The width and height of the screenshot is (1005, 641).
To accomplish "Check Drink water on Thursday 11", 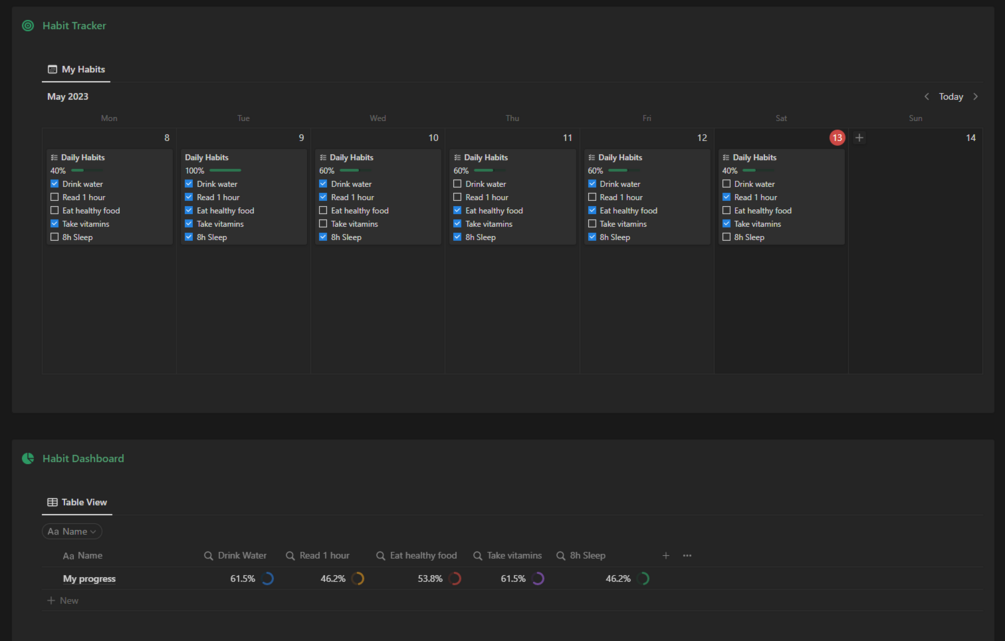I will coord(457,184).
